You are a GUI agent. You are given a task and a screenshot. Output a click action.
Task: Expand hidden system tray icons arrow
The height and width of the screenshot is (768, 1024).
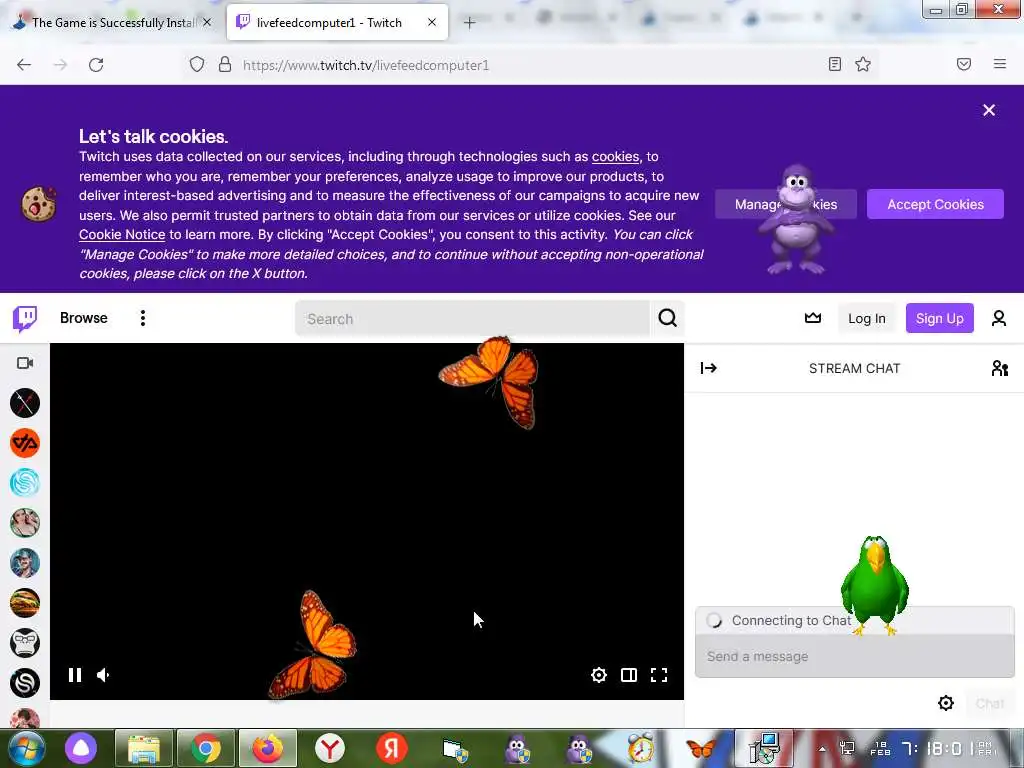coord(822,749)
